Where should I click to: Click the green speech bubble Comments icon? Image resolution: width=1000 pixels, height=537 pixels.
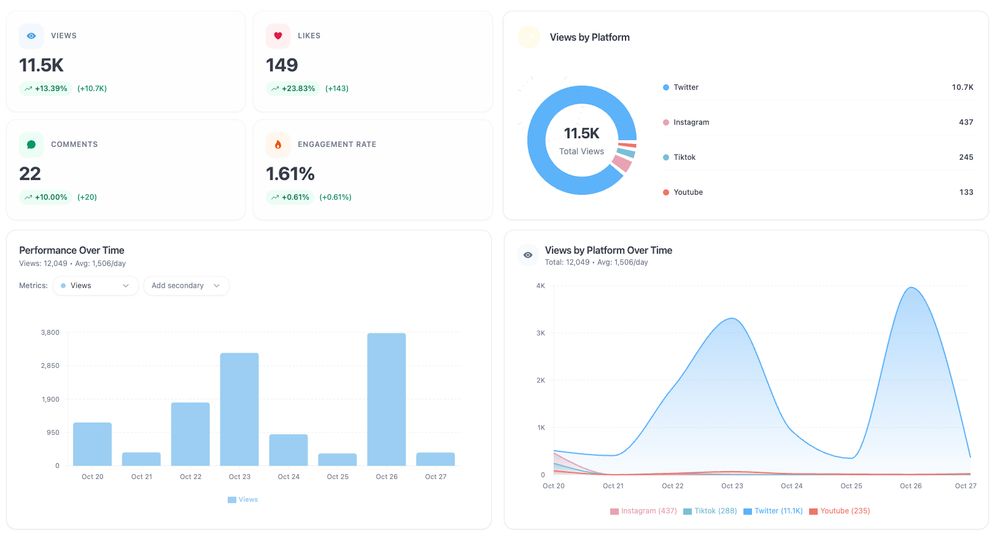point(31,145)
